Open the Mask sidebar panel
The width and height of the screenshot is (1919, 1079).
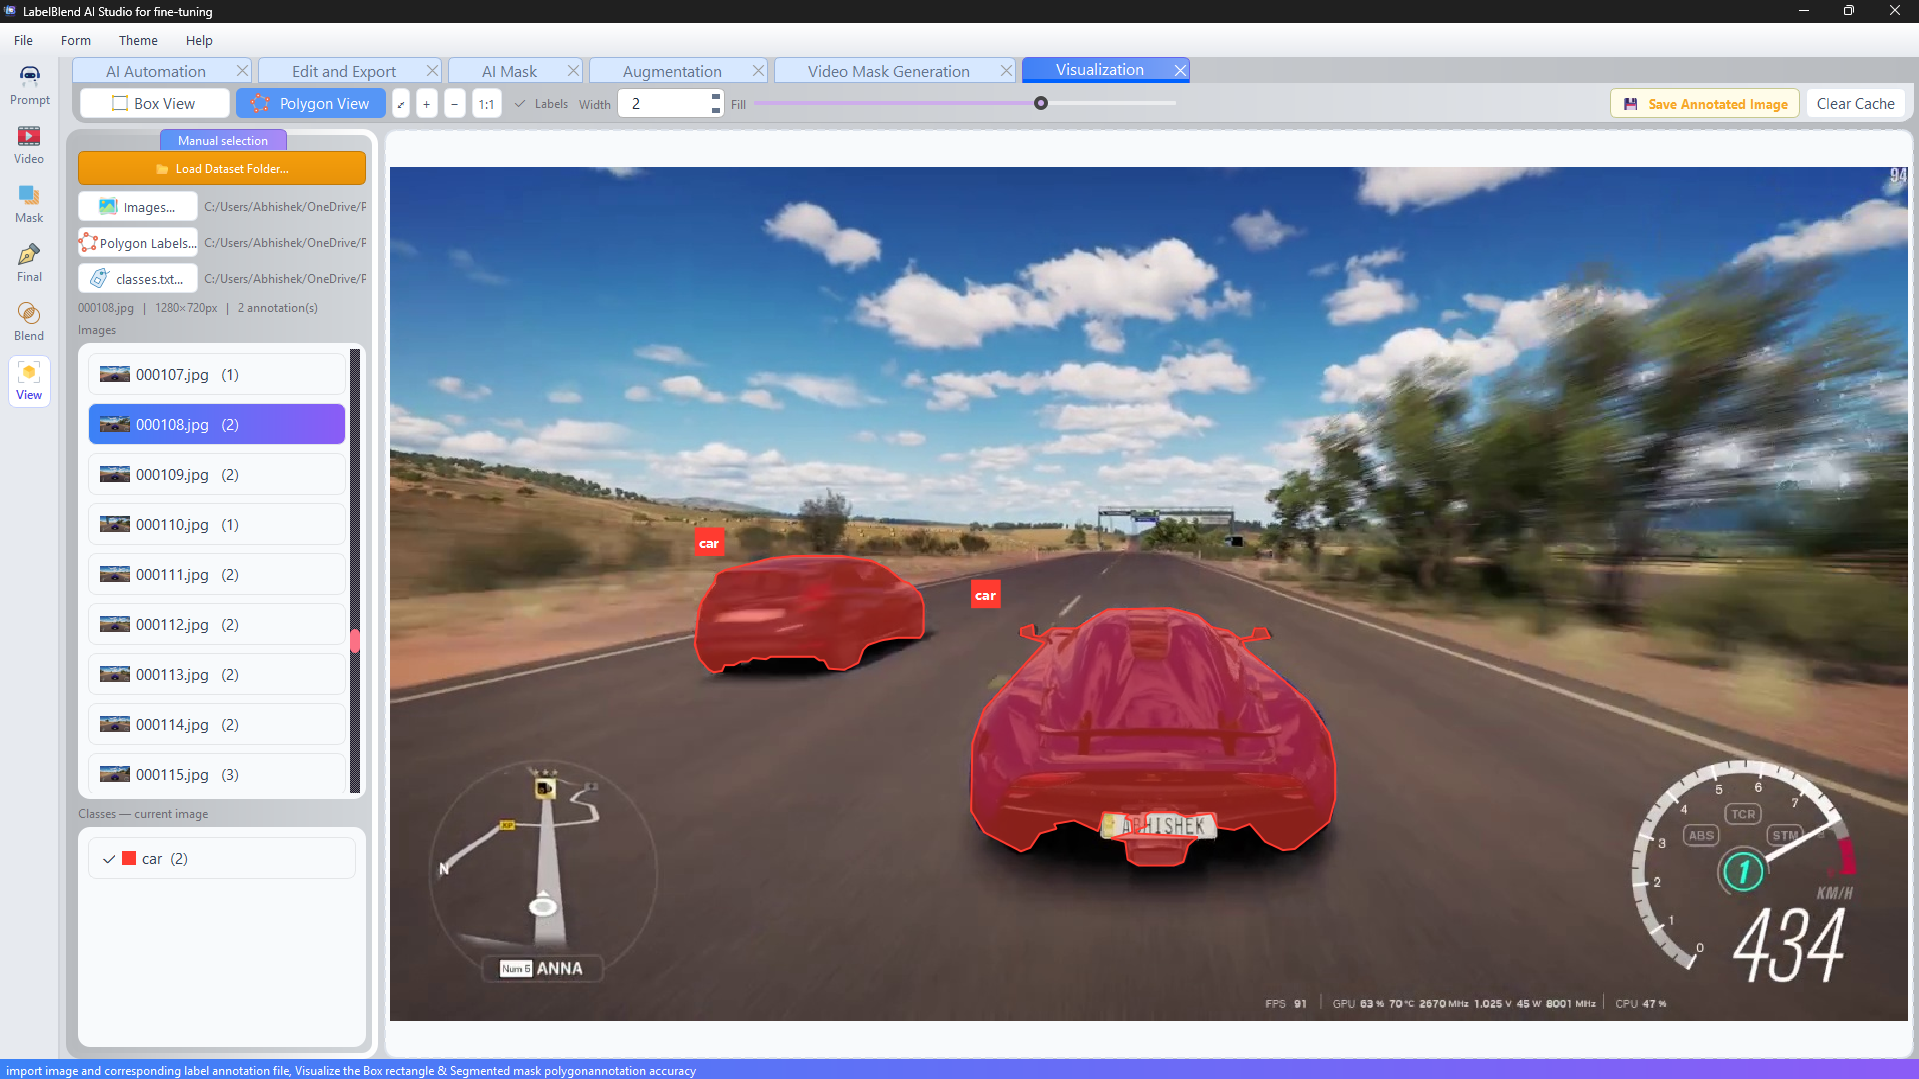coord(29,203)
